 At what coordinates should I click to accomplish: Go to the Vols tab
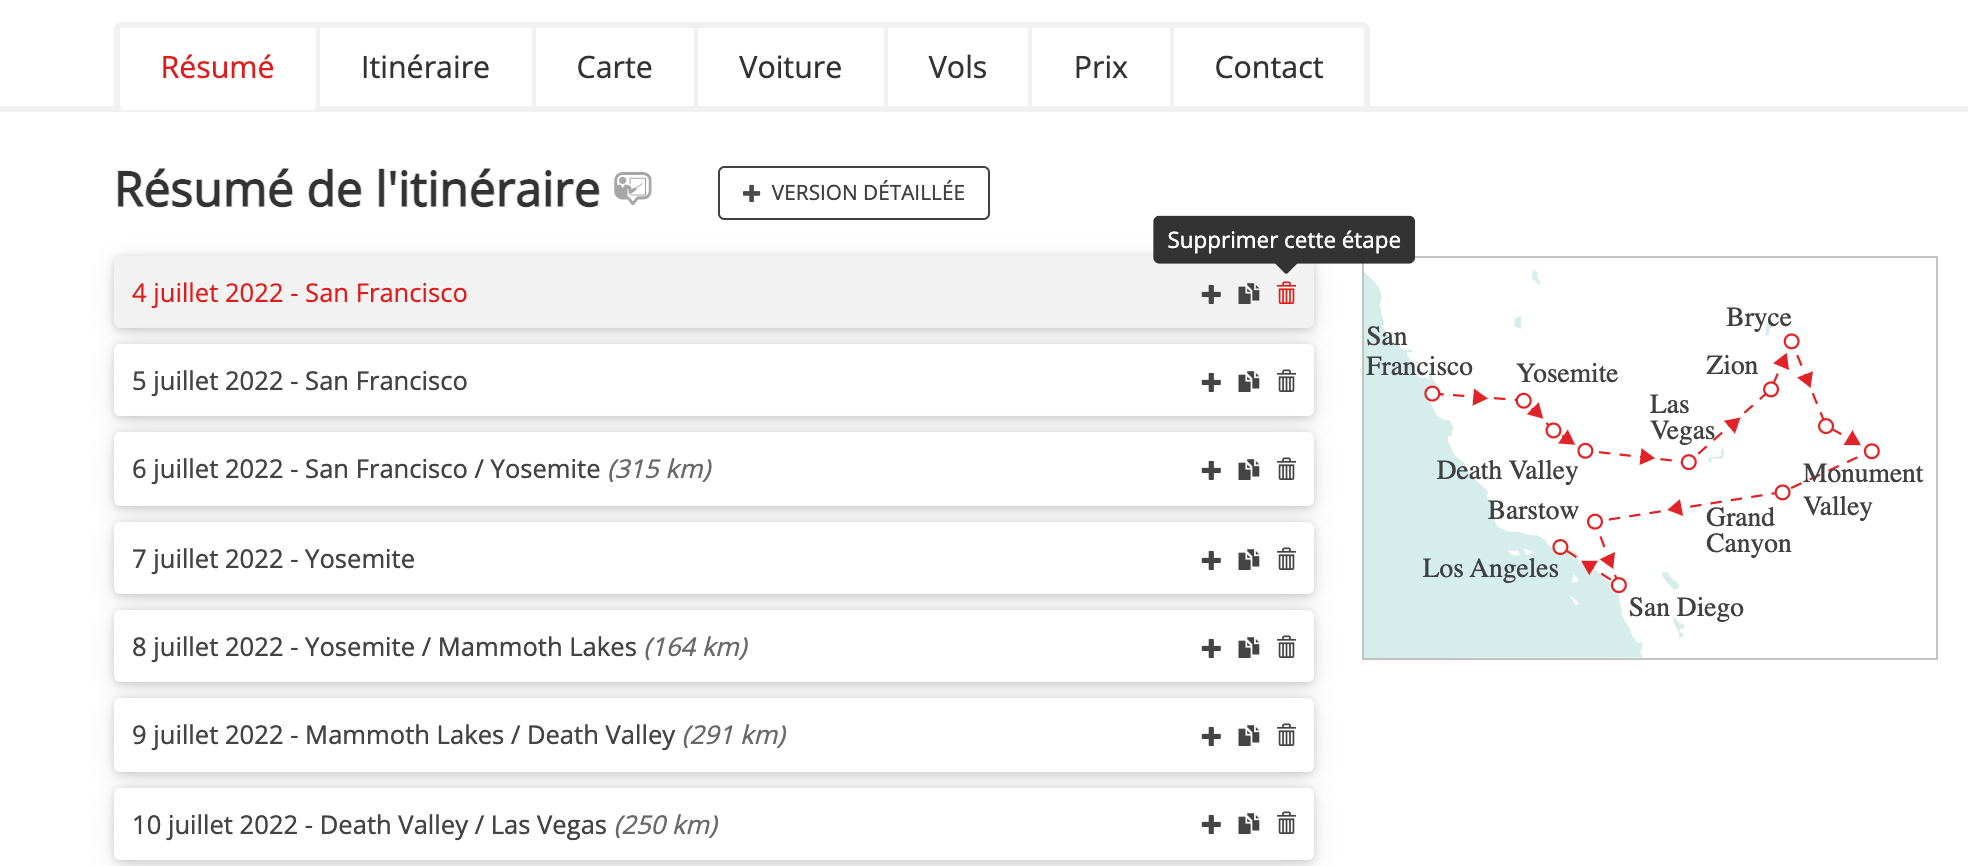pyautogui.click(x=957, y=67)
